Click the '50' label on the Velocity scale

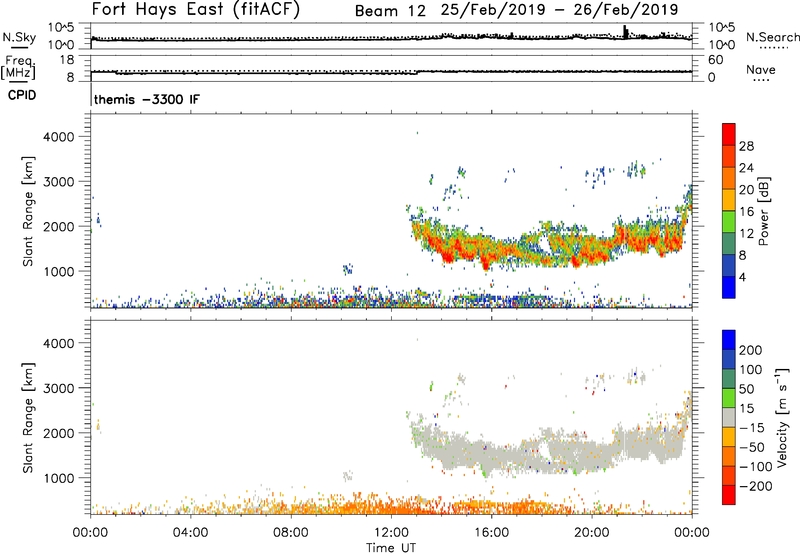click(747, 389)
